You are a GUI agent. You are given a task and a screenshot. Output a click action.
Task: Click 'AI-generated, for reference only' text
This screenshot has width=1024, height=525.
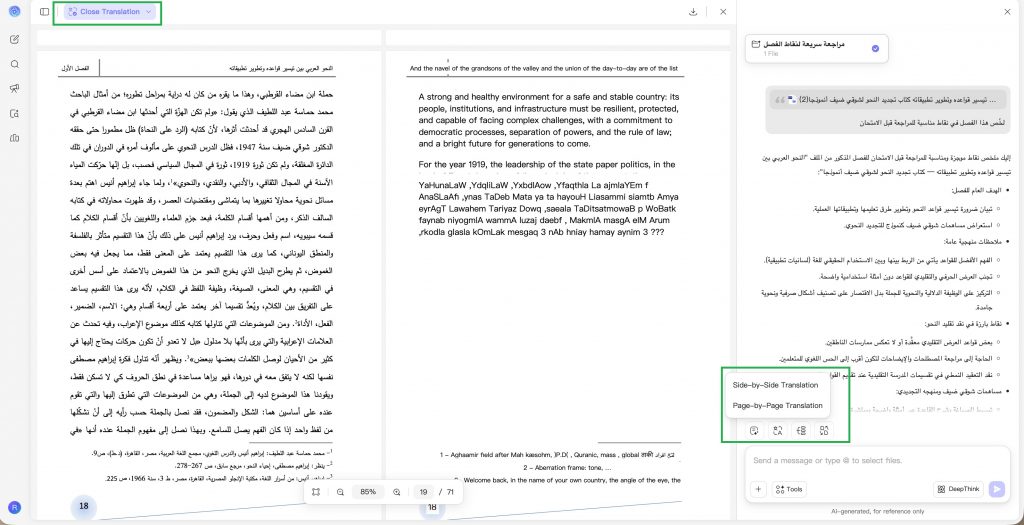point(878,511)
